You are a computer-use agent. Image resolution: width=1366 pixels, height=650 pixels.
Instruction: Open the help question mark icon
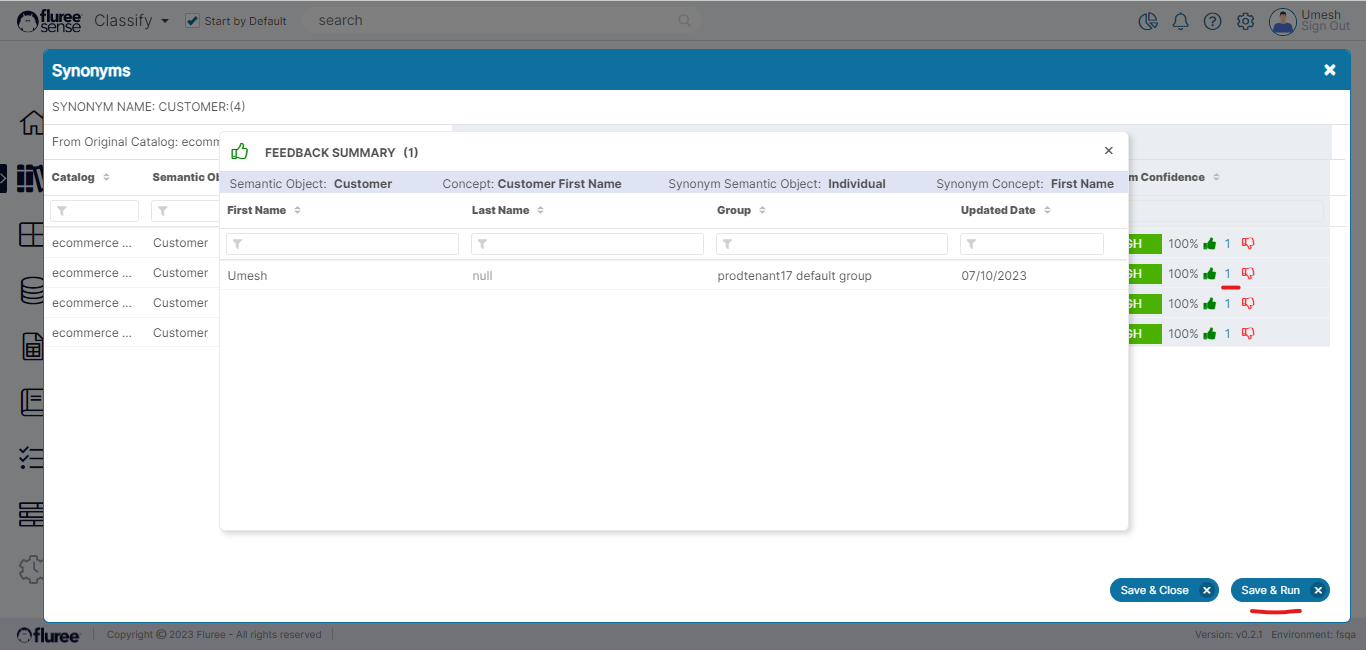(x=1212, y=21)
